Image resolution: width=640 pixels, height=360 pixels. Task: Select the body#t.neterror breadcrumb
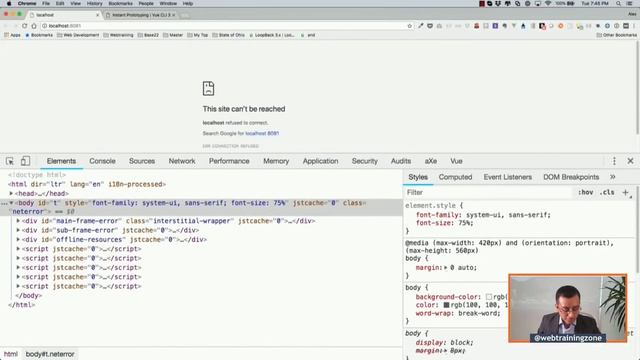(x=50, y=354)
